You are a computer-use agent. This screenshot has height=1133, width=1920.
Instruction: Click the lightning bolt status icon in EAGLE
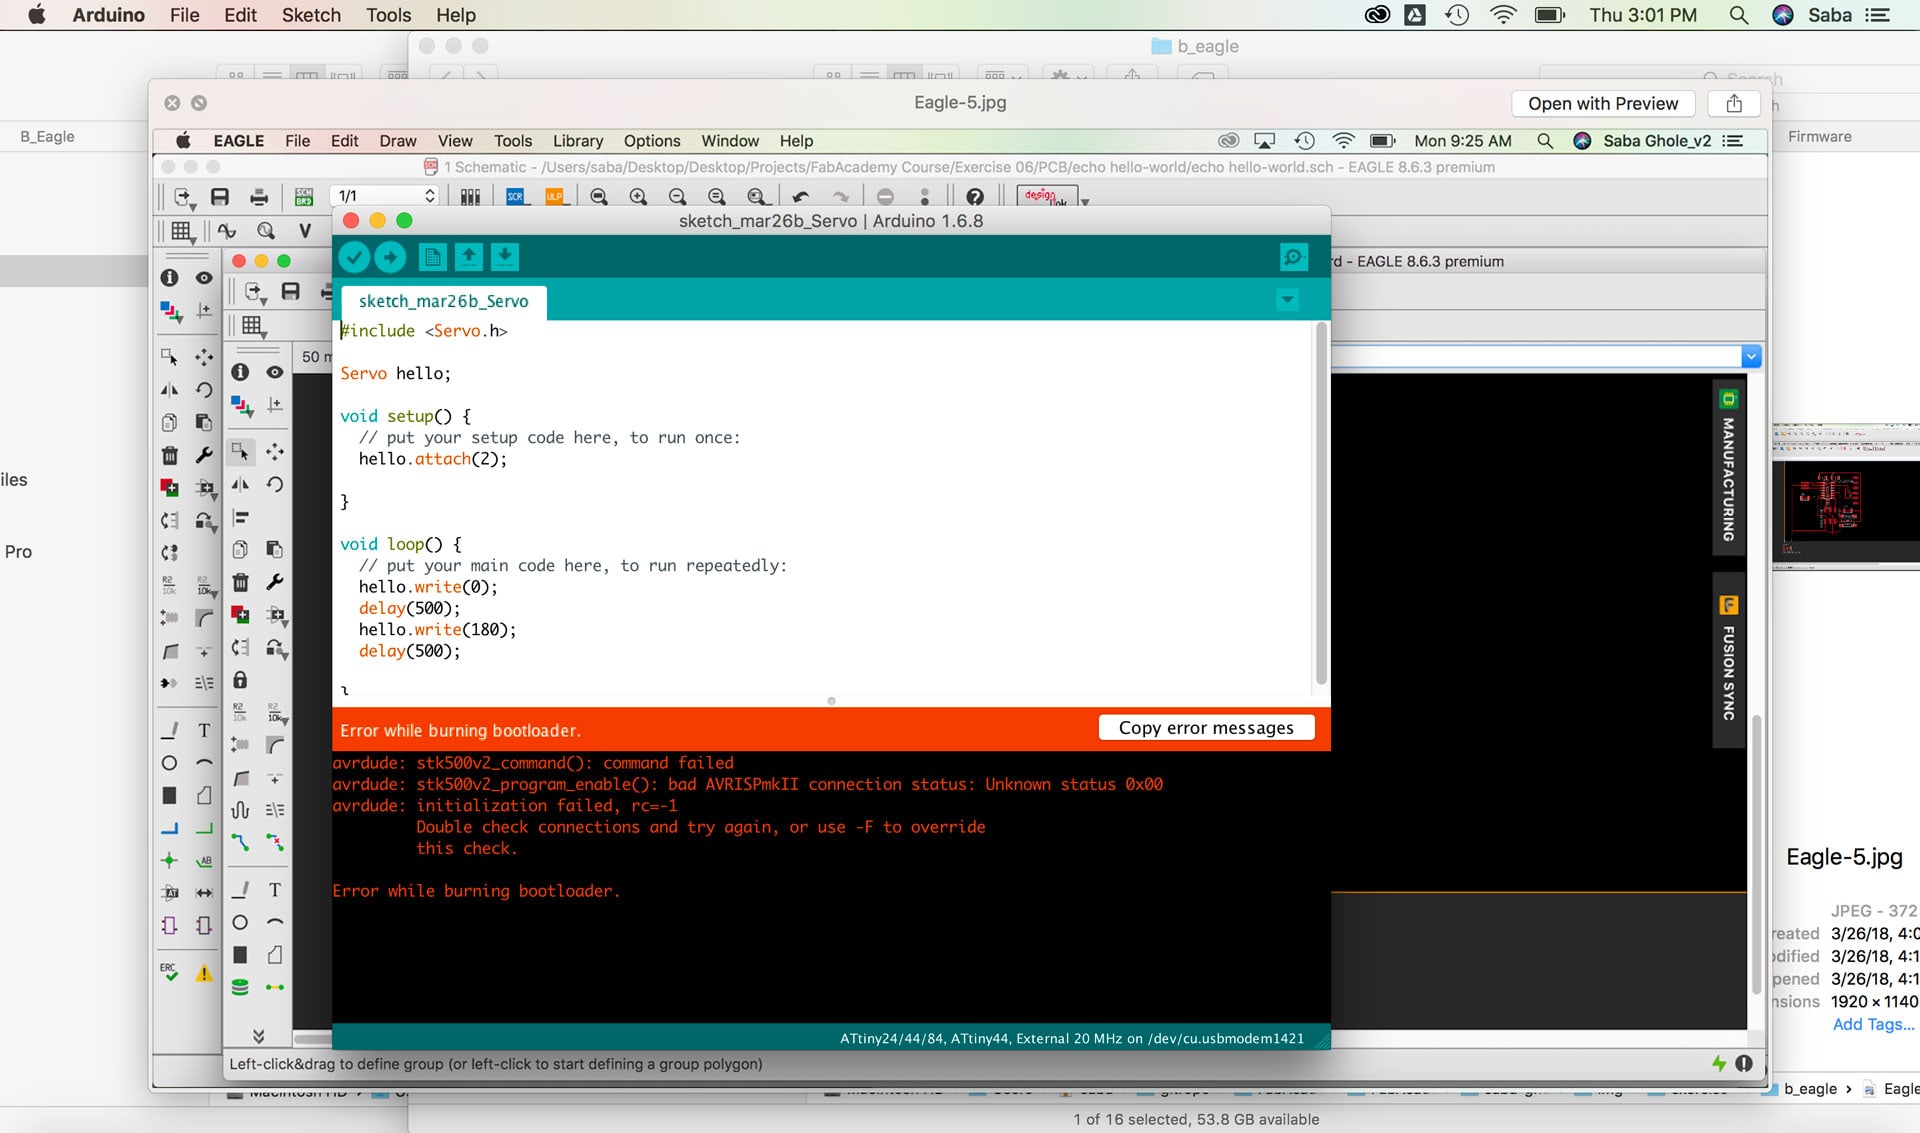(x=1719, y=1064)
